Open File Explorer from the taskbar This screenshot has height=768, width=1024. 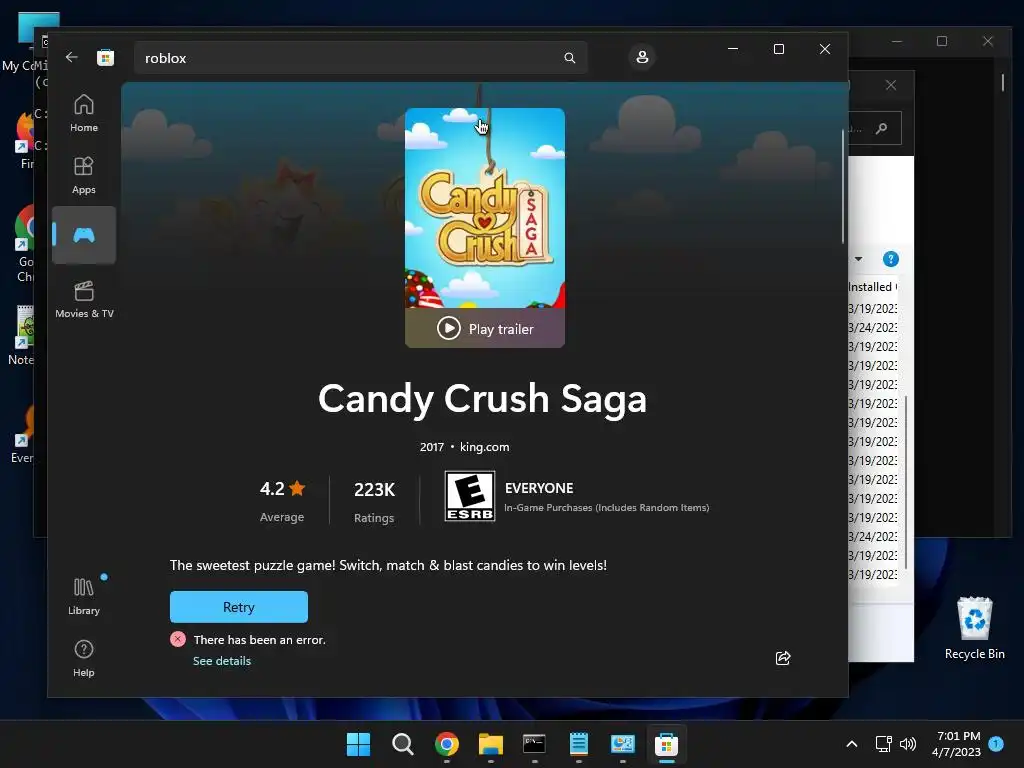tap(490, 744)
